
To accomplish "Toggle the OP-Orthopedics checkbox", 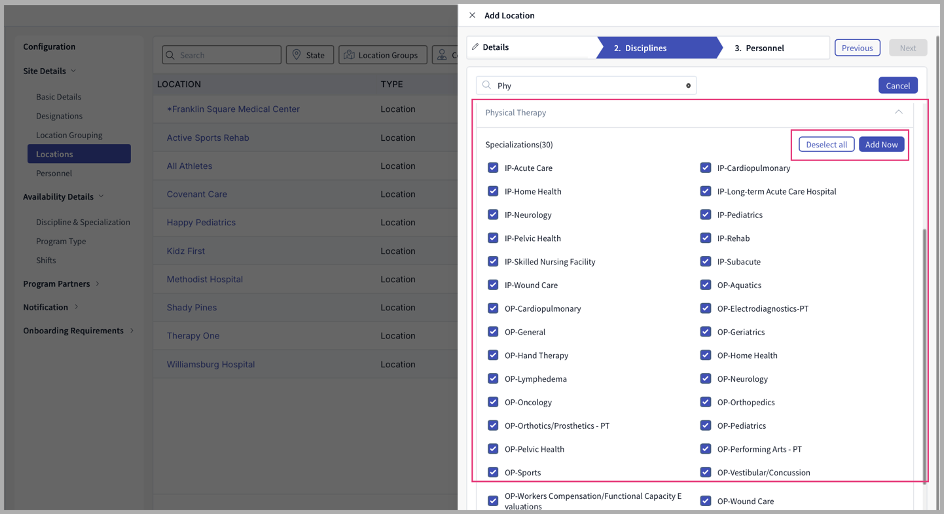I will point(706,402).
